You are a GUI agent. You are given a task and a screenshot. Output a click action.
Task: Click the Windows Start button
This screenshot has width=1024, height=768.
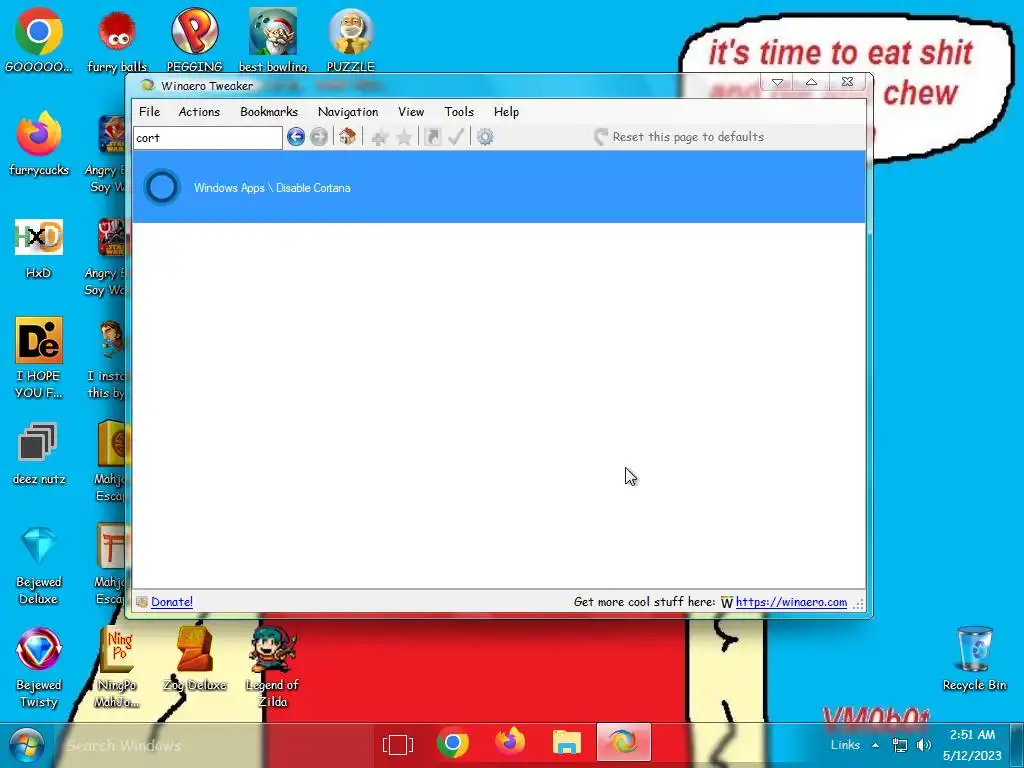click(26, 745)
